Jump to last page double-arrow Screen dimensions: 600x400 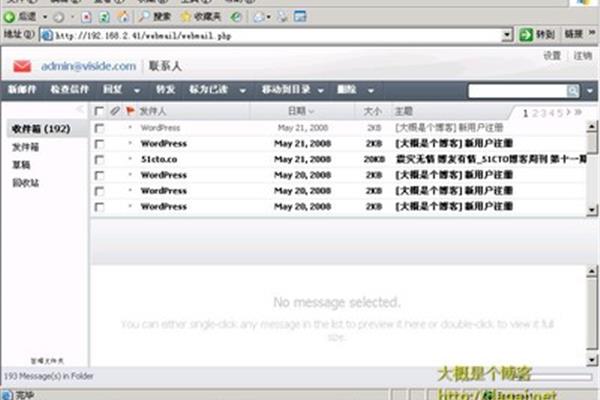(578, 112)
